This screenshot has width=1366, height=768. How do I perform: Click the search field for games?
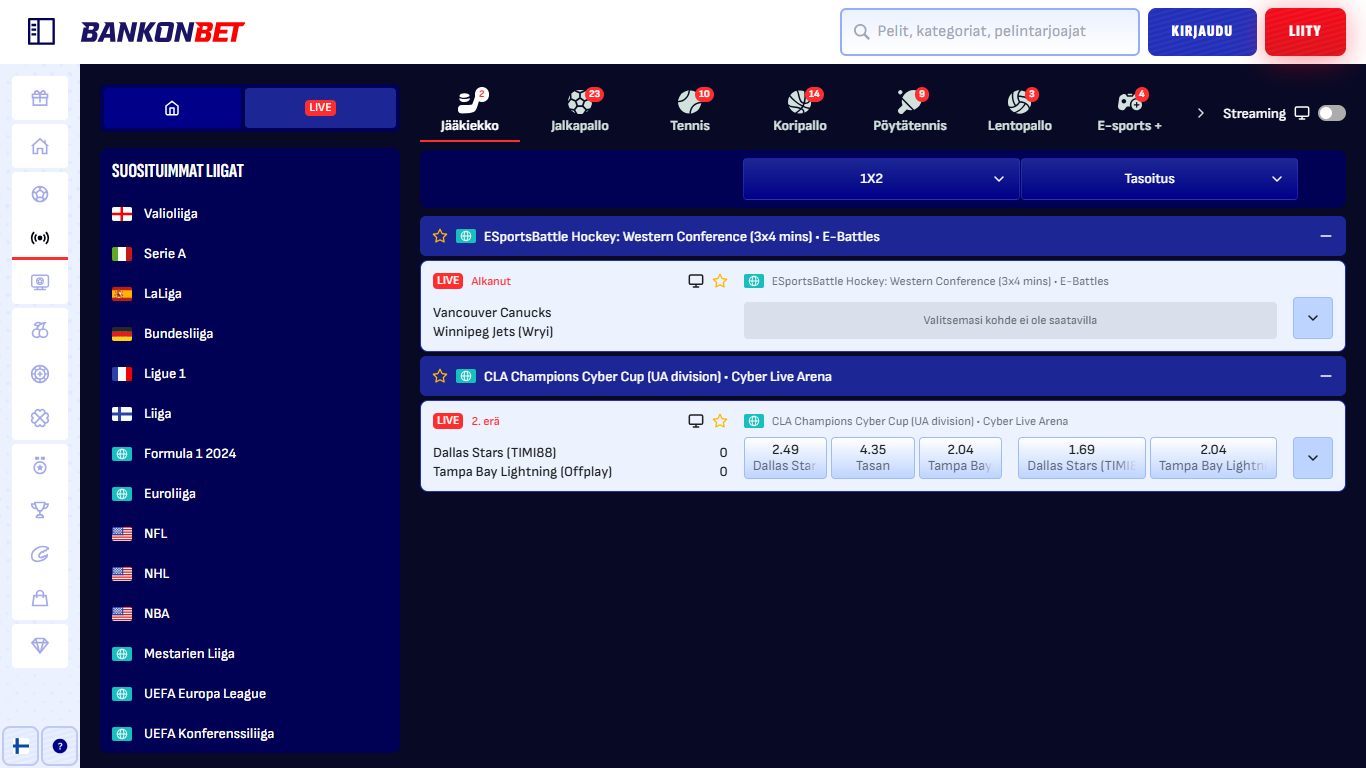click(990, 32)
